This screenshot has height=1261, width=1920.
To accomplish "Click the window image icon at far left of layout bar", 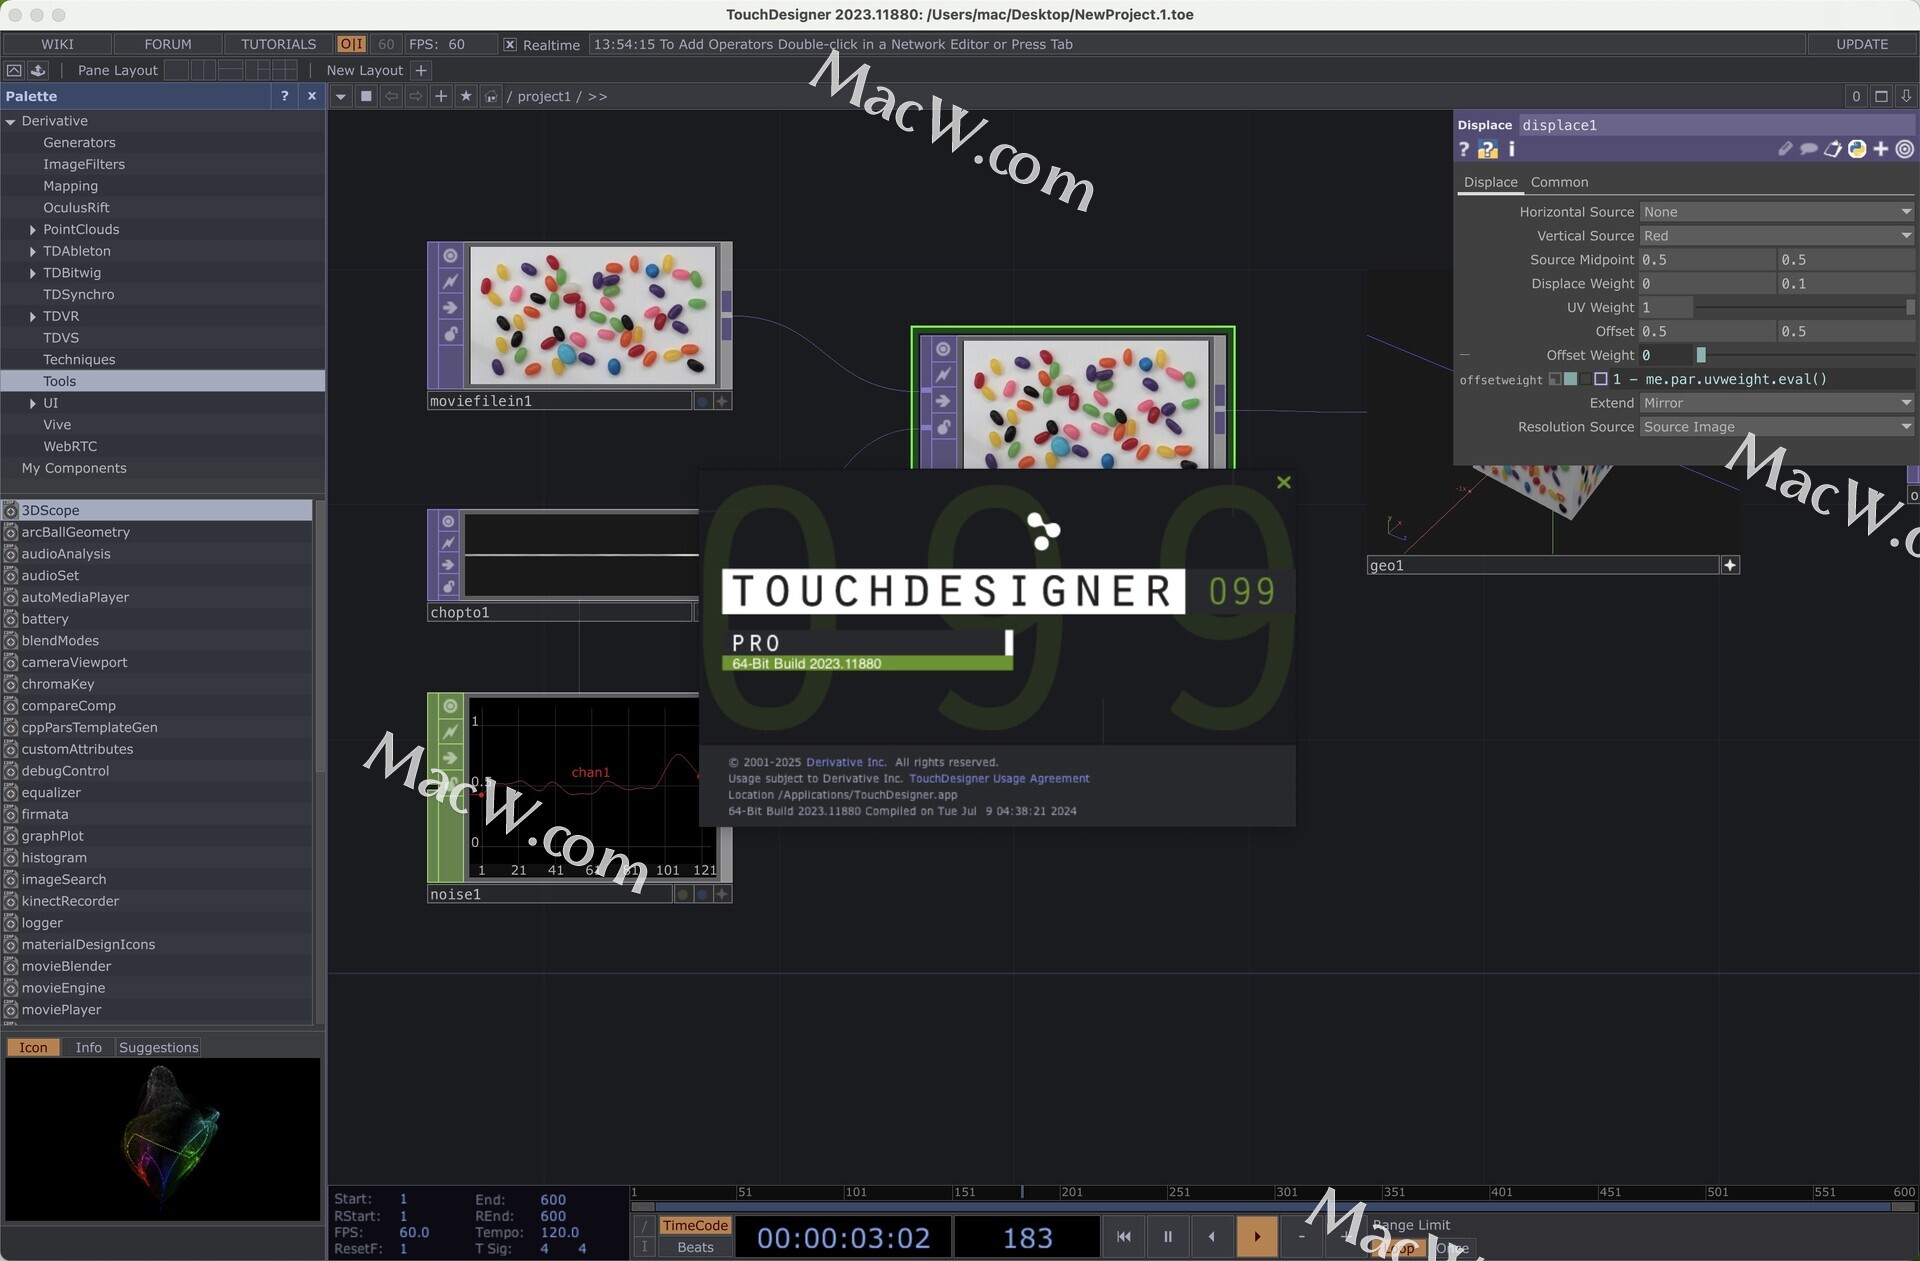I will [14, 70].
